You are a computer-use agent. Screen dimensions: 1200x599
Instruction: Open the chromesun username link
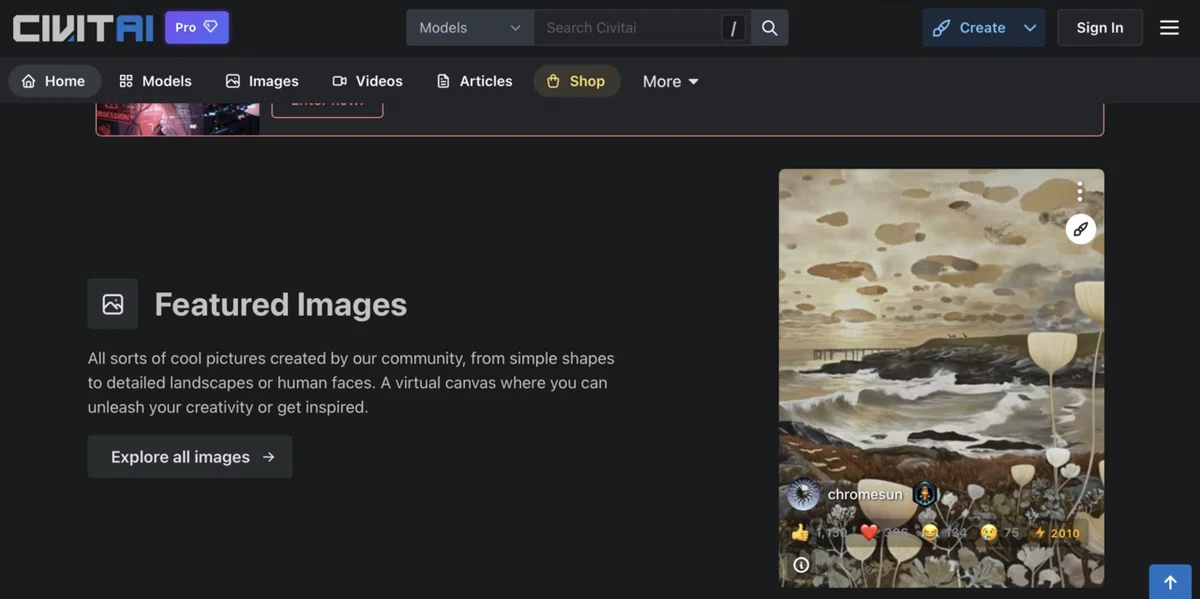click(865, 494)
